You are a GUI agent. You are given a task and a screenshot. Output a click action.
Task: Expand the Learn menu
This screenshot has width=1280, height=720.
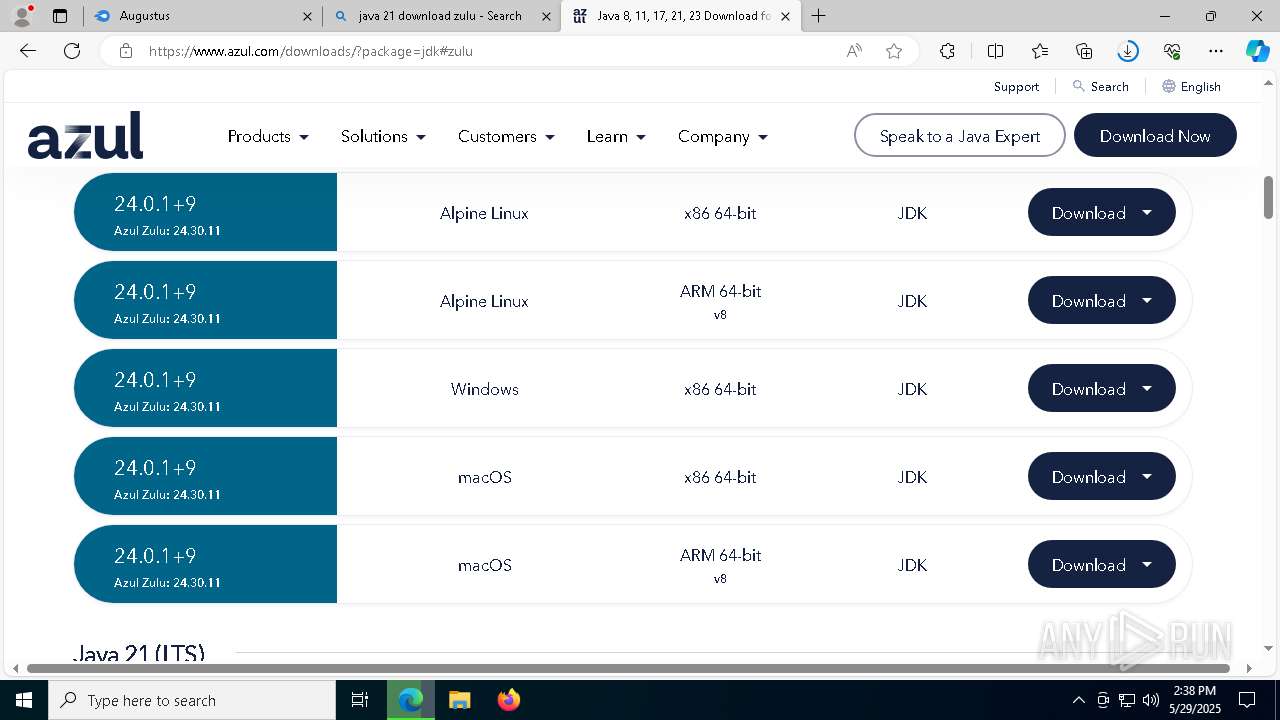(616, 136)
